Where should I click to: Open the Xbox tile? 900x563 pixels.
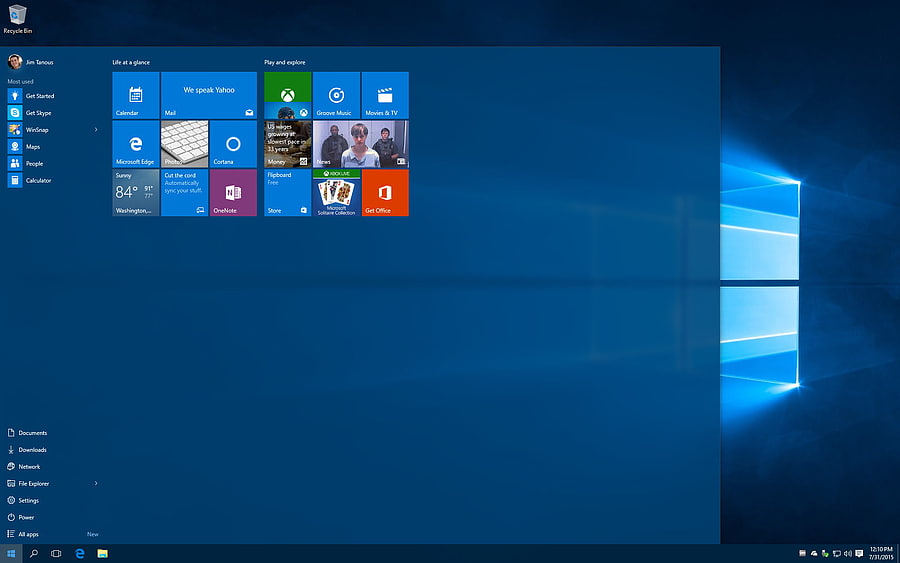(x=288, y=95)
